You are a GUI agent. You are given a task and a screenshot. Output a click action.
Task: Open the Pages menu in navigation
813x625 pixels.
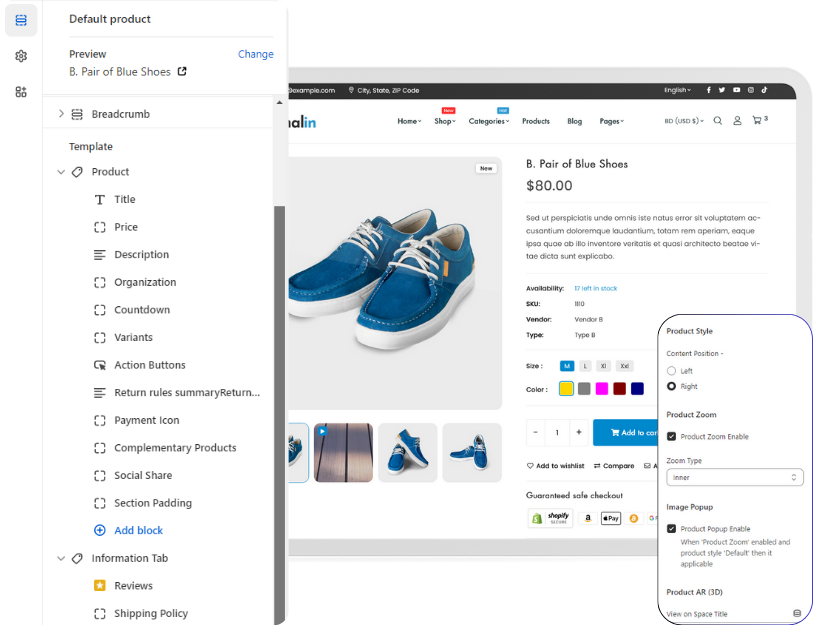click(612, 121)
